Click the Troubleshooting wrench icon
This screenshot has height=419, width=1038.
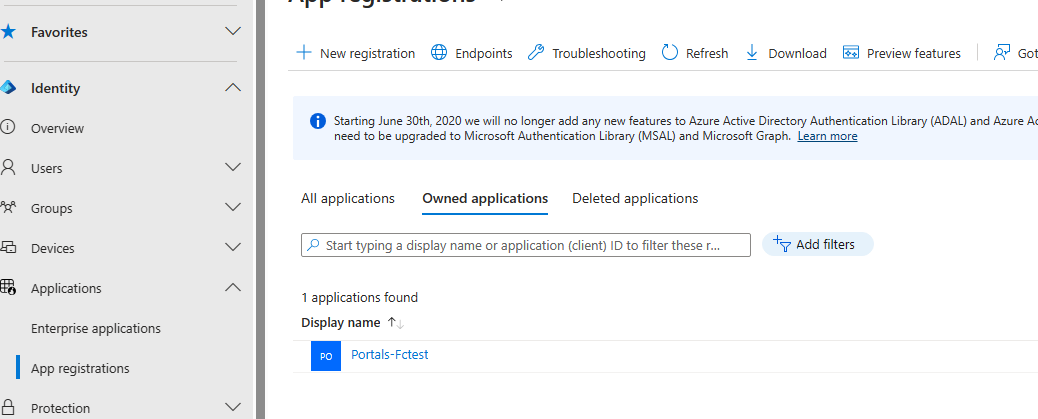click(x=536, y=53)
